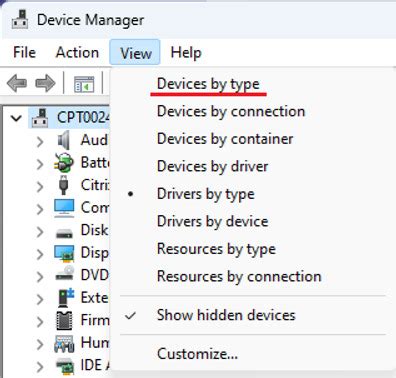Image resolution: width=396 pixels, height=378 pixels.
Task: Open the Action menu
Action: [x=77, y=52]
